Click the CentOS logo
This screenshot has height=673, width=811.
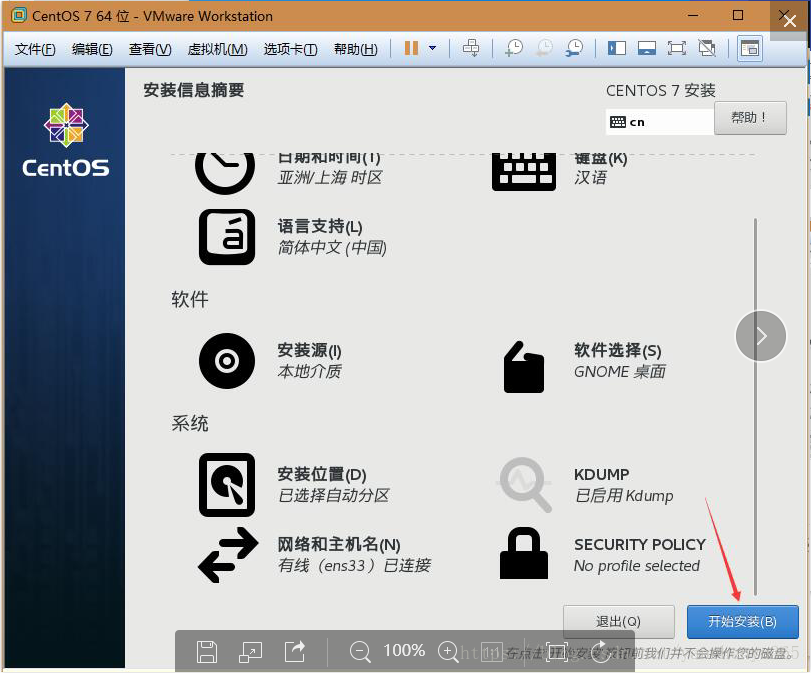66,140
